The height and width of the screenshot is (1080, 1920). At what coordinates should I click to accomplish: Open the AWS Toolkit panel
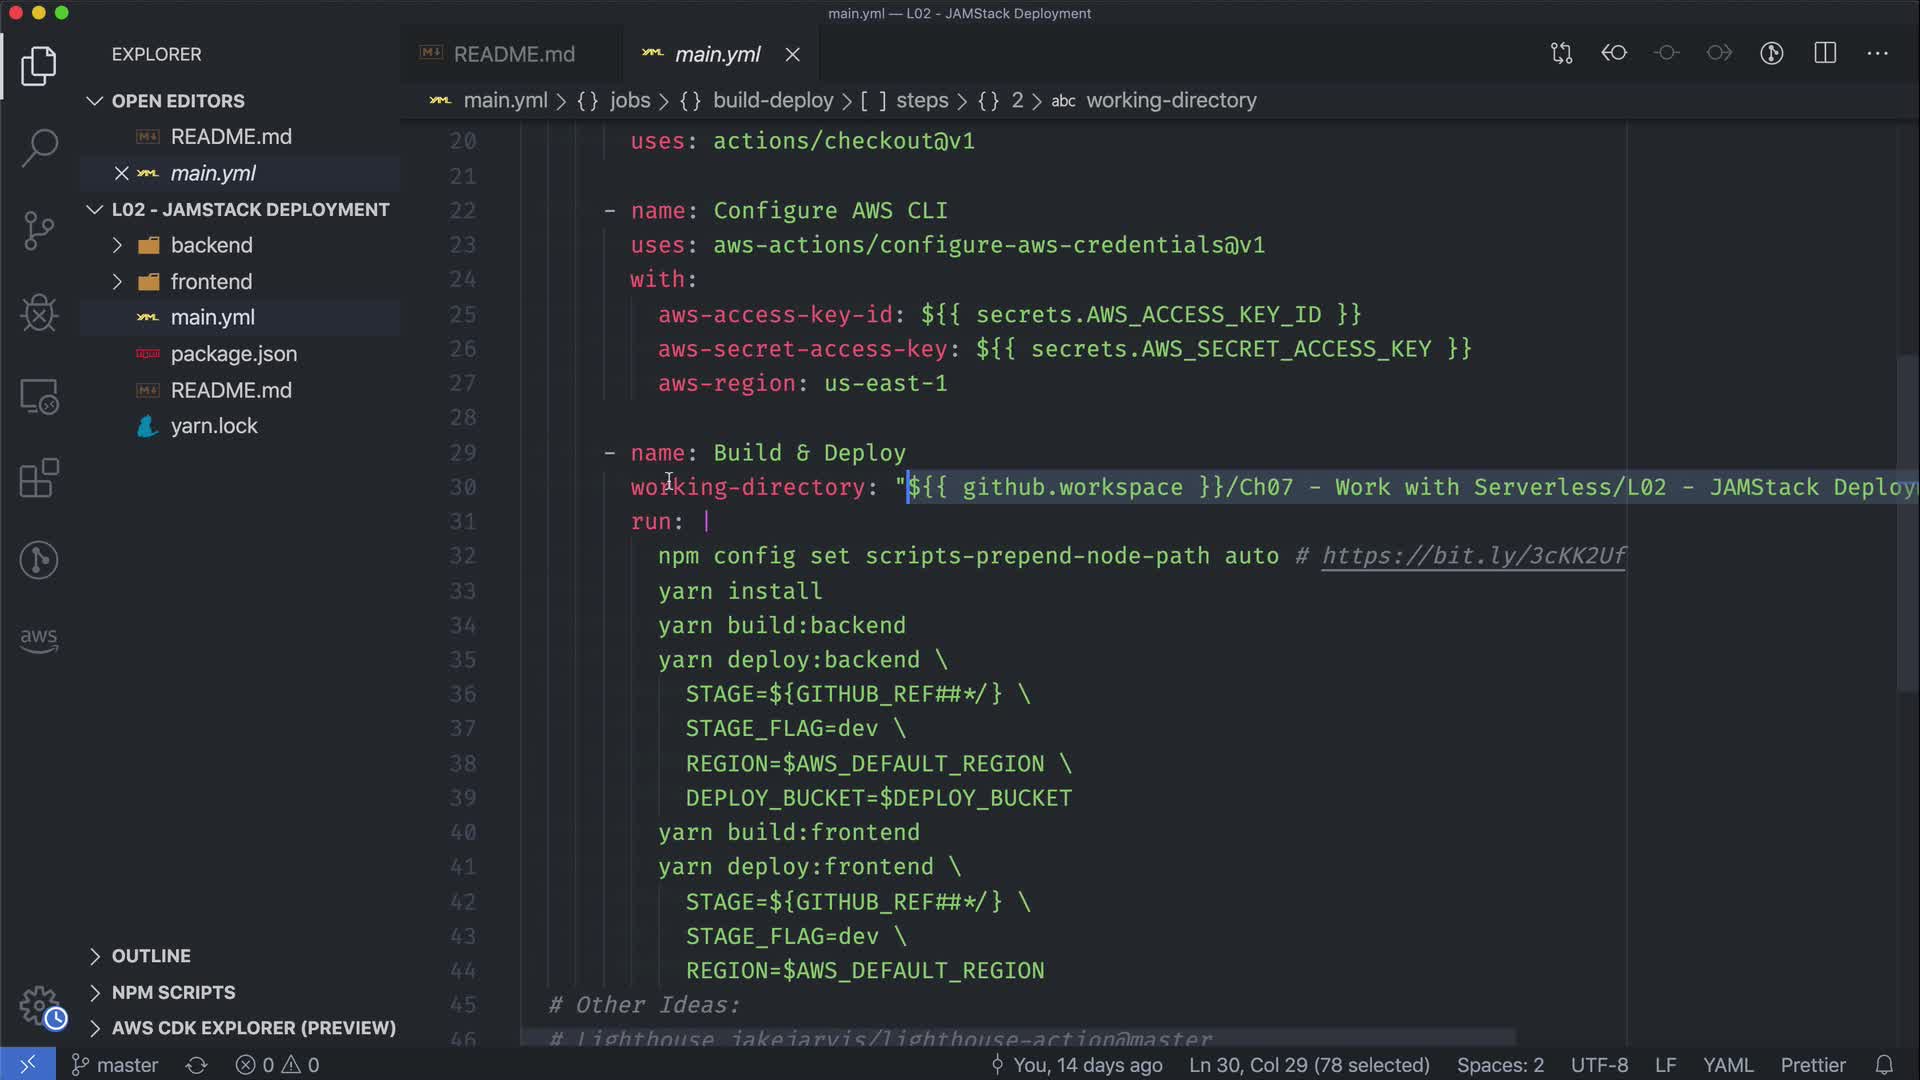[x=39, y=639]
